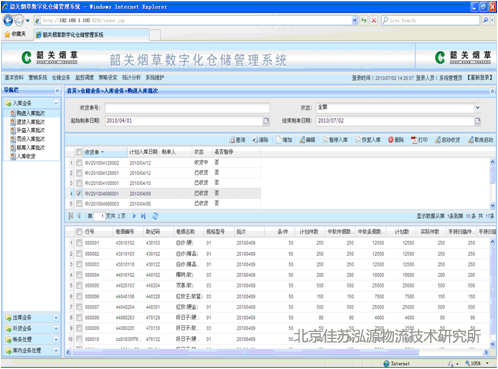Click the horizontal scrollbar of the detail grid
The height and width of the screenshot is (369, 498).
coord(245,352)
